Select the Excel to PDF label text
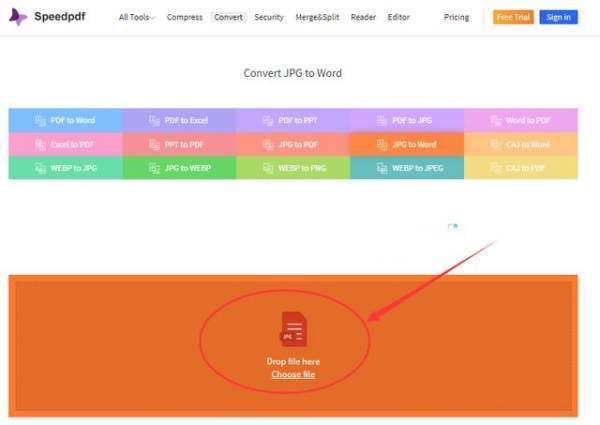 pyautogui.click(x=72, y=145)
